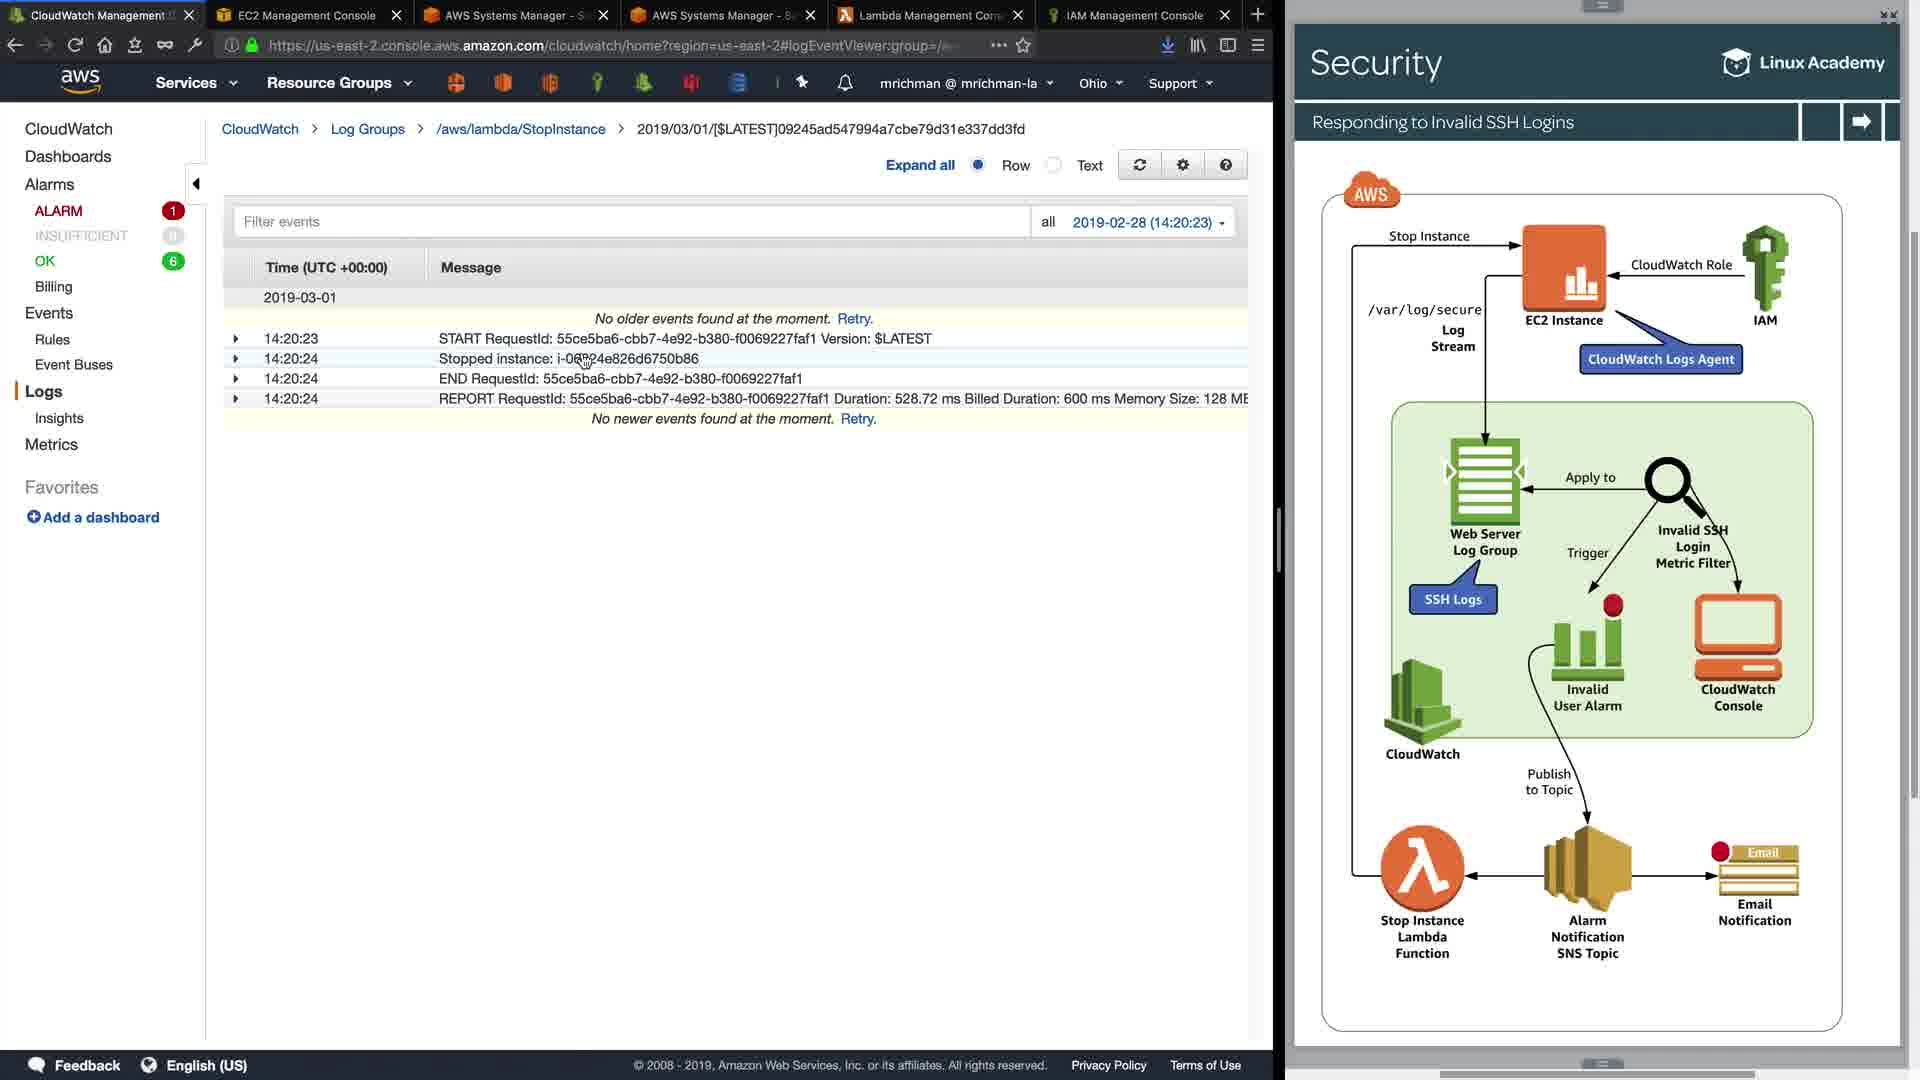
Task: Open the log viewer settings gear
Action: (1182, 165)
